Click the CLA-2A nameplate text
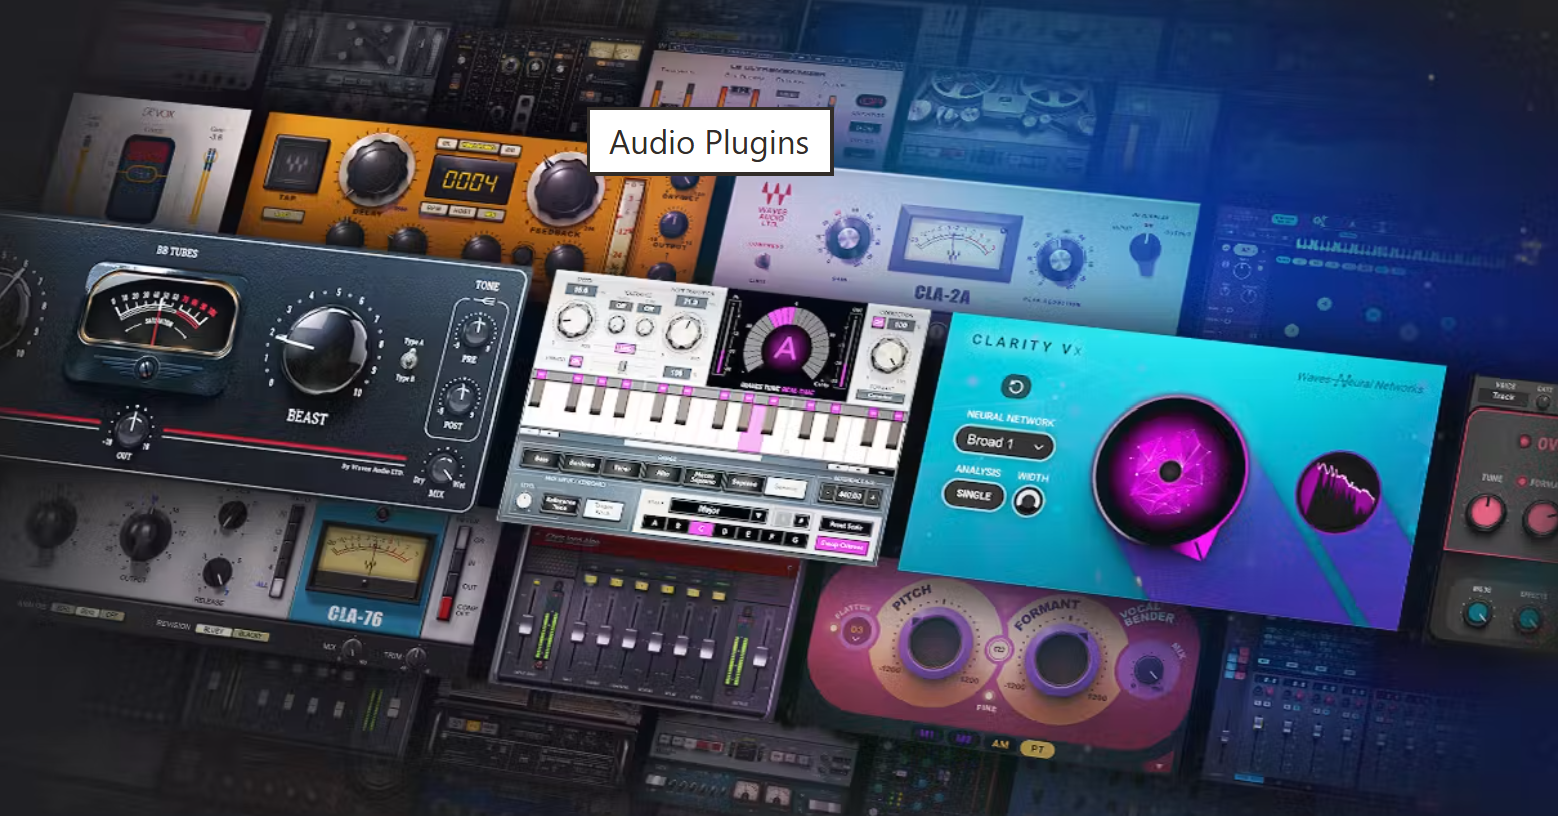The image size is (1558, 816). 942,295
